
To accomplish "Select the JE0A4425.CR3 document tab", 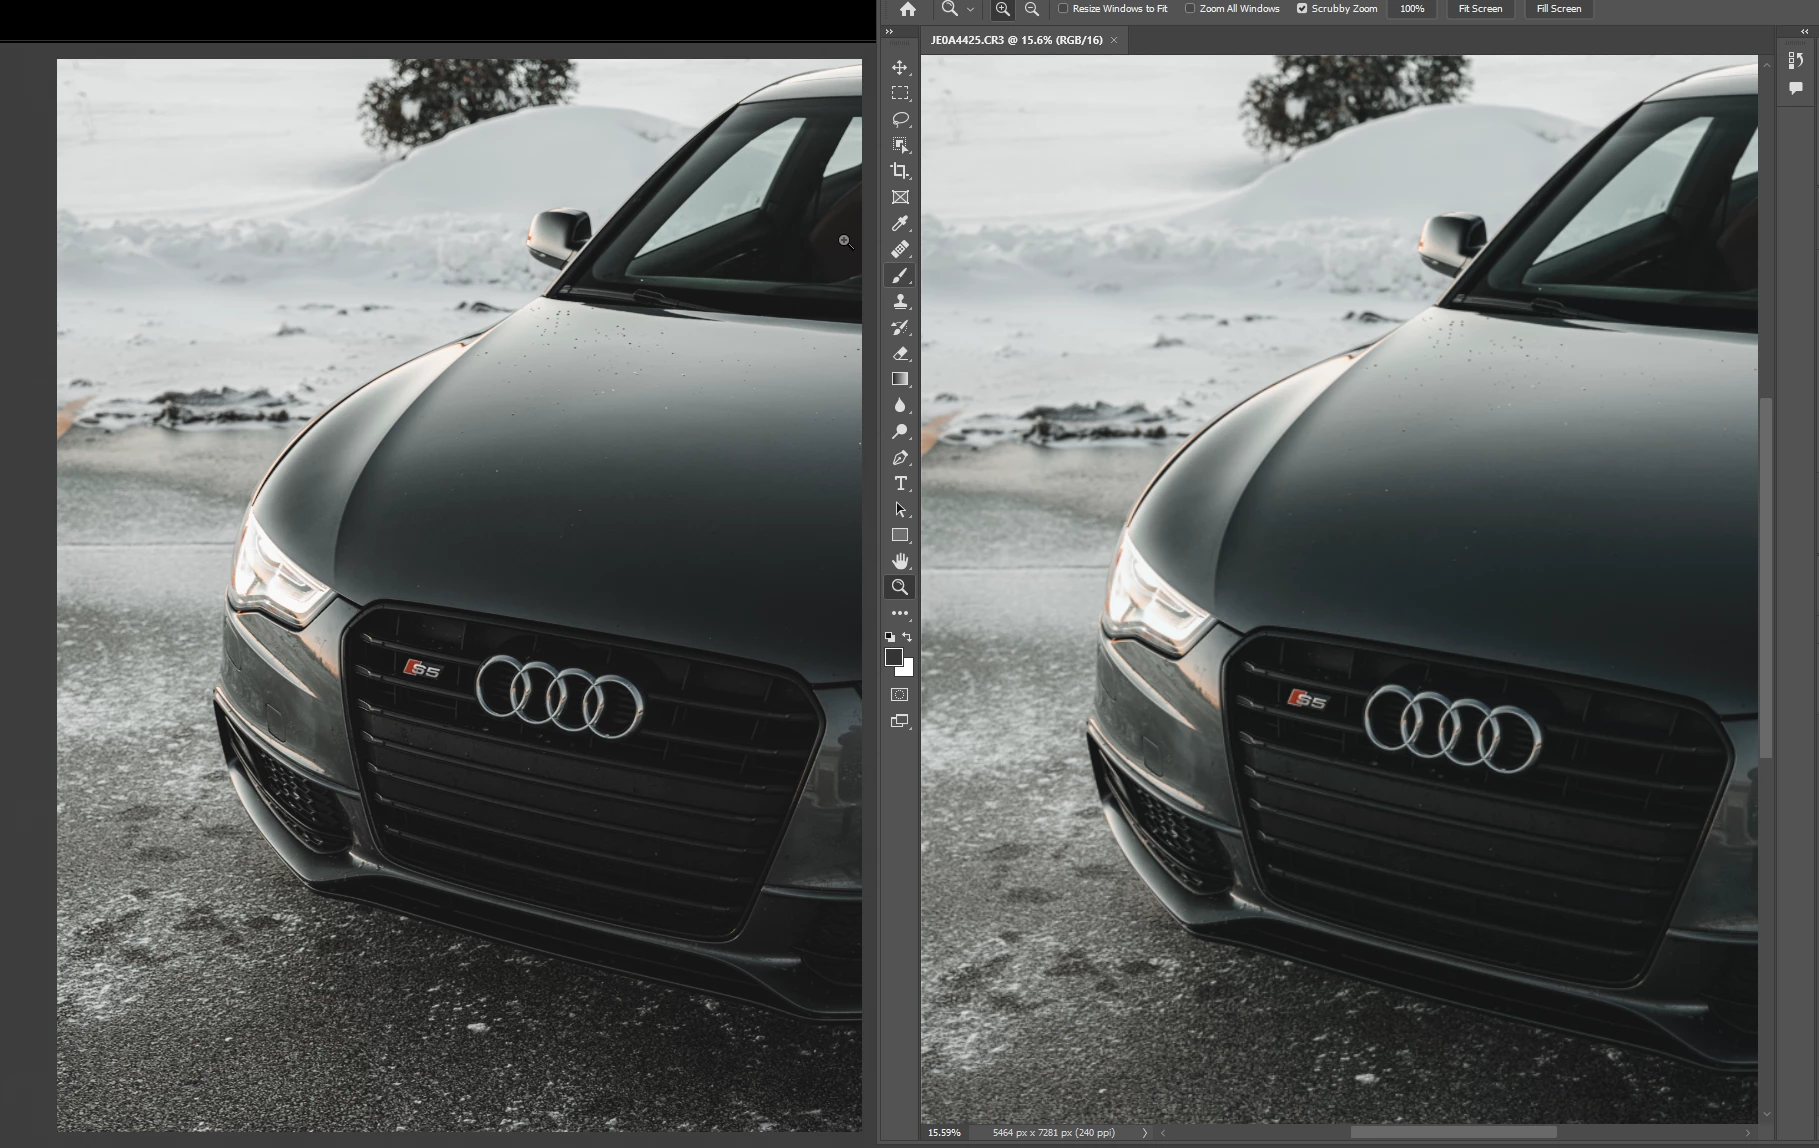I will [1016, 40].
